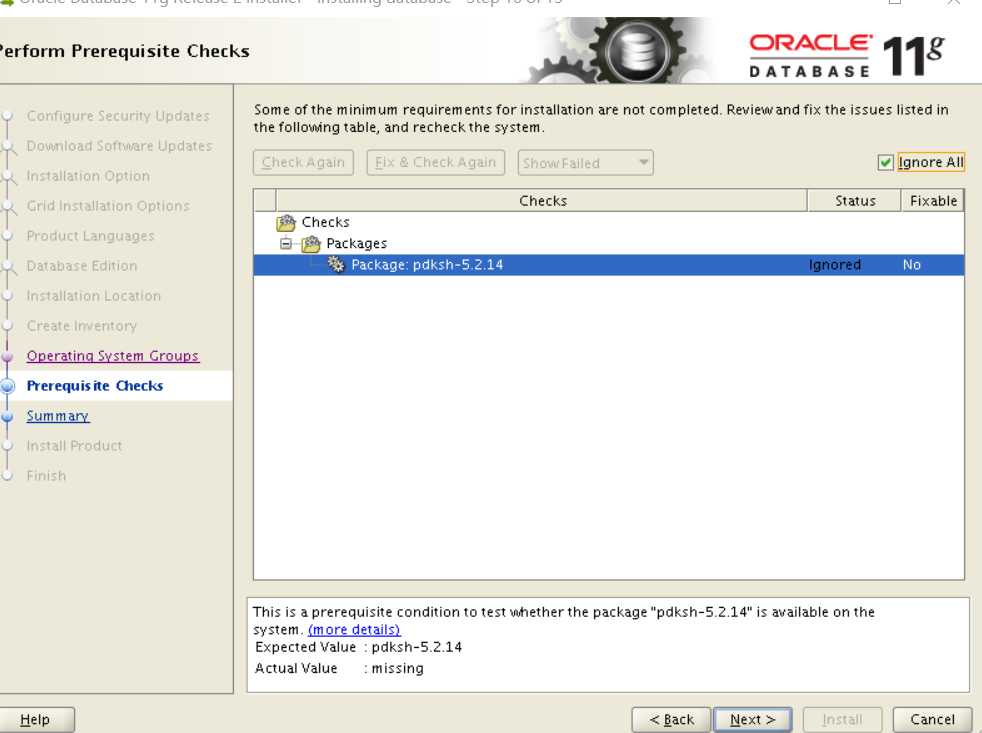This screenshot has width=982, height=733.
Task: Click the Packages tree label
Action: pos(356,244)
